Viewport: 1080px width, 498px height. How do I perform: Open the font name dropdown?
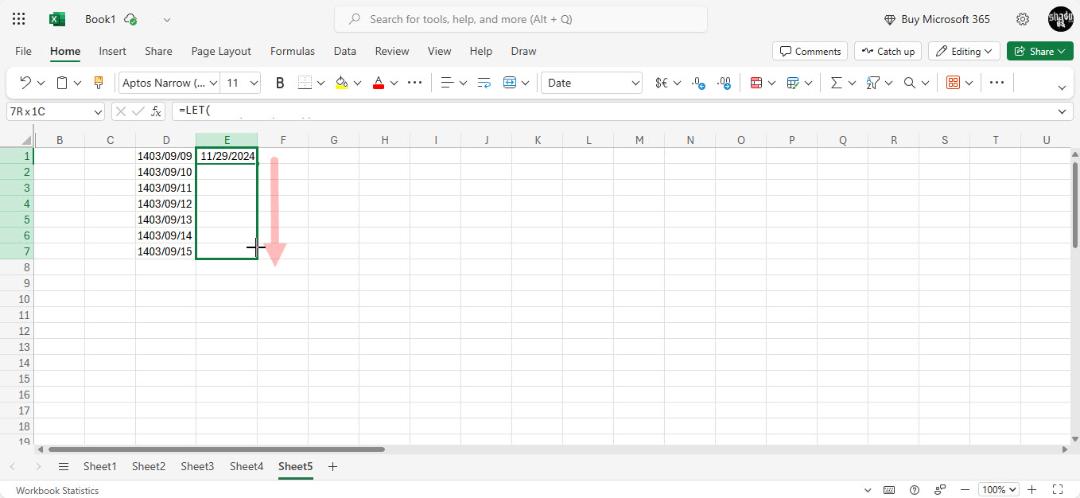click(213, 83)
